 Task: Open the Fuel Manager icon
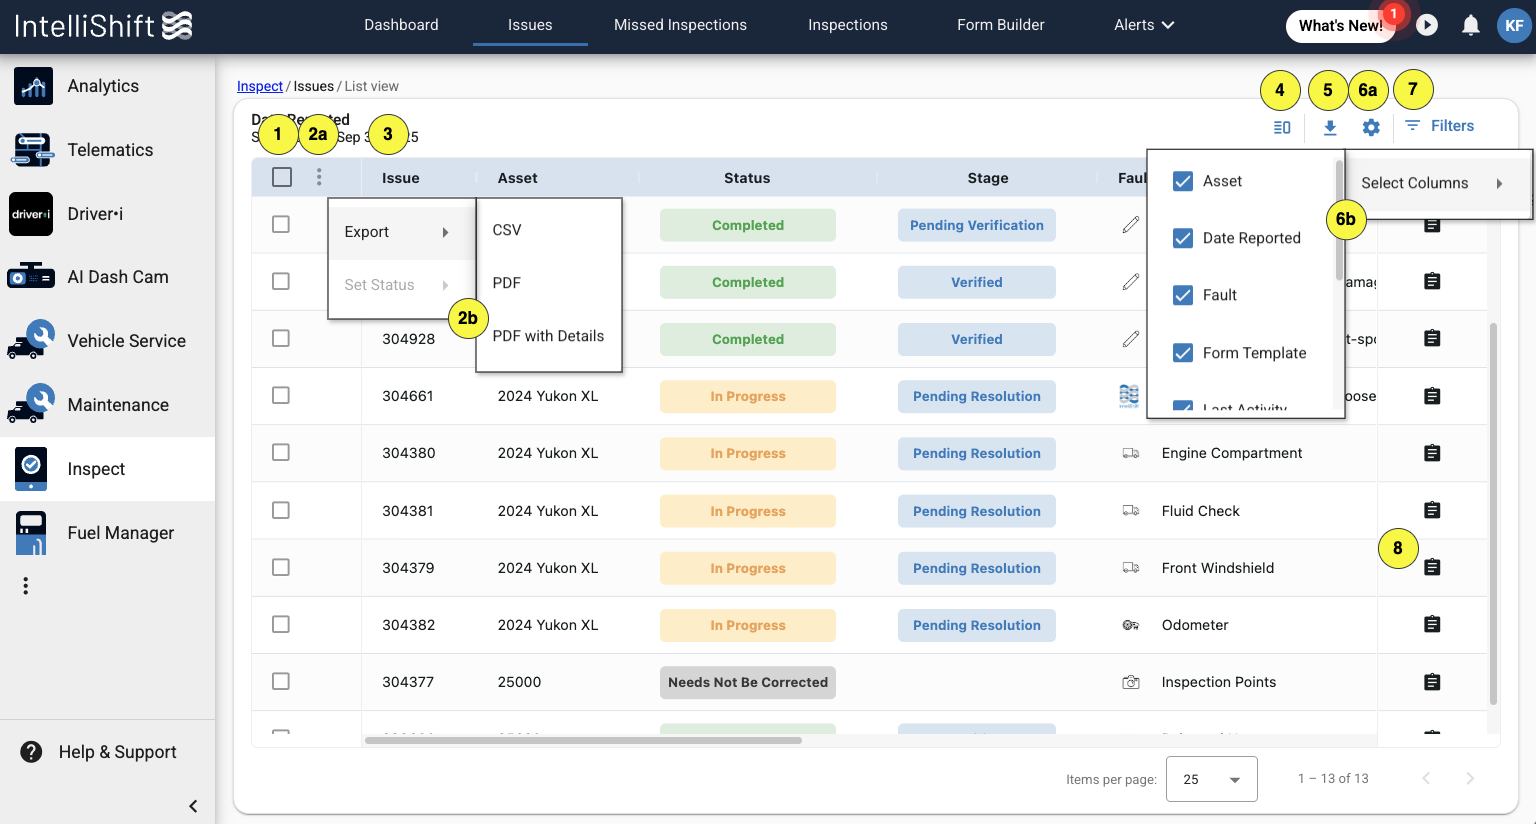click(x=31, y=533)
